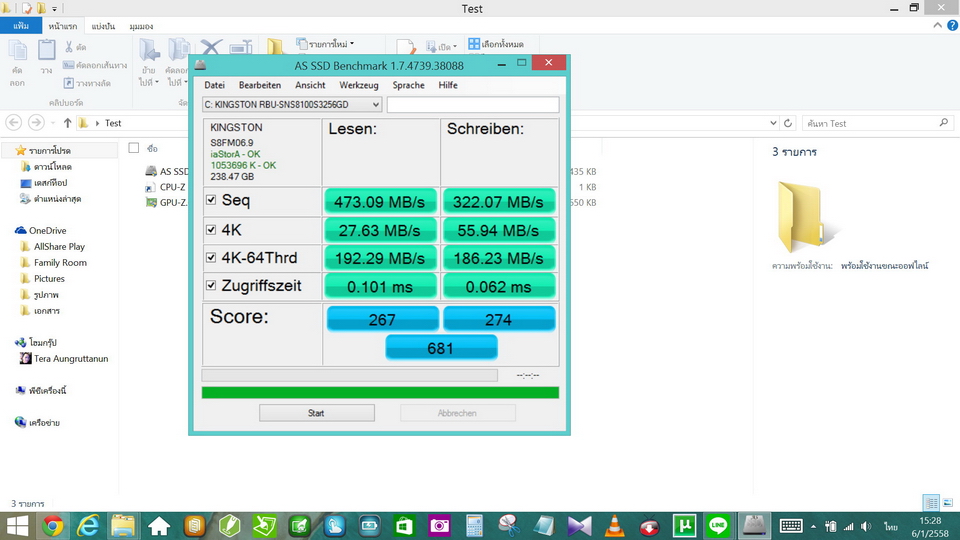
Task: Click the Delete X icon in the Explorer ribbon
Action: point(211,47)
